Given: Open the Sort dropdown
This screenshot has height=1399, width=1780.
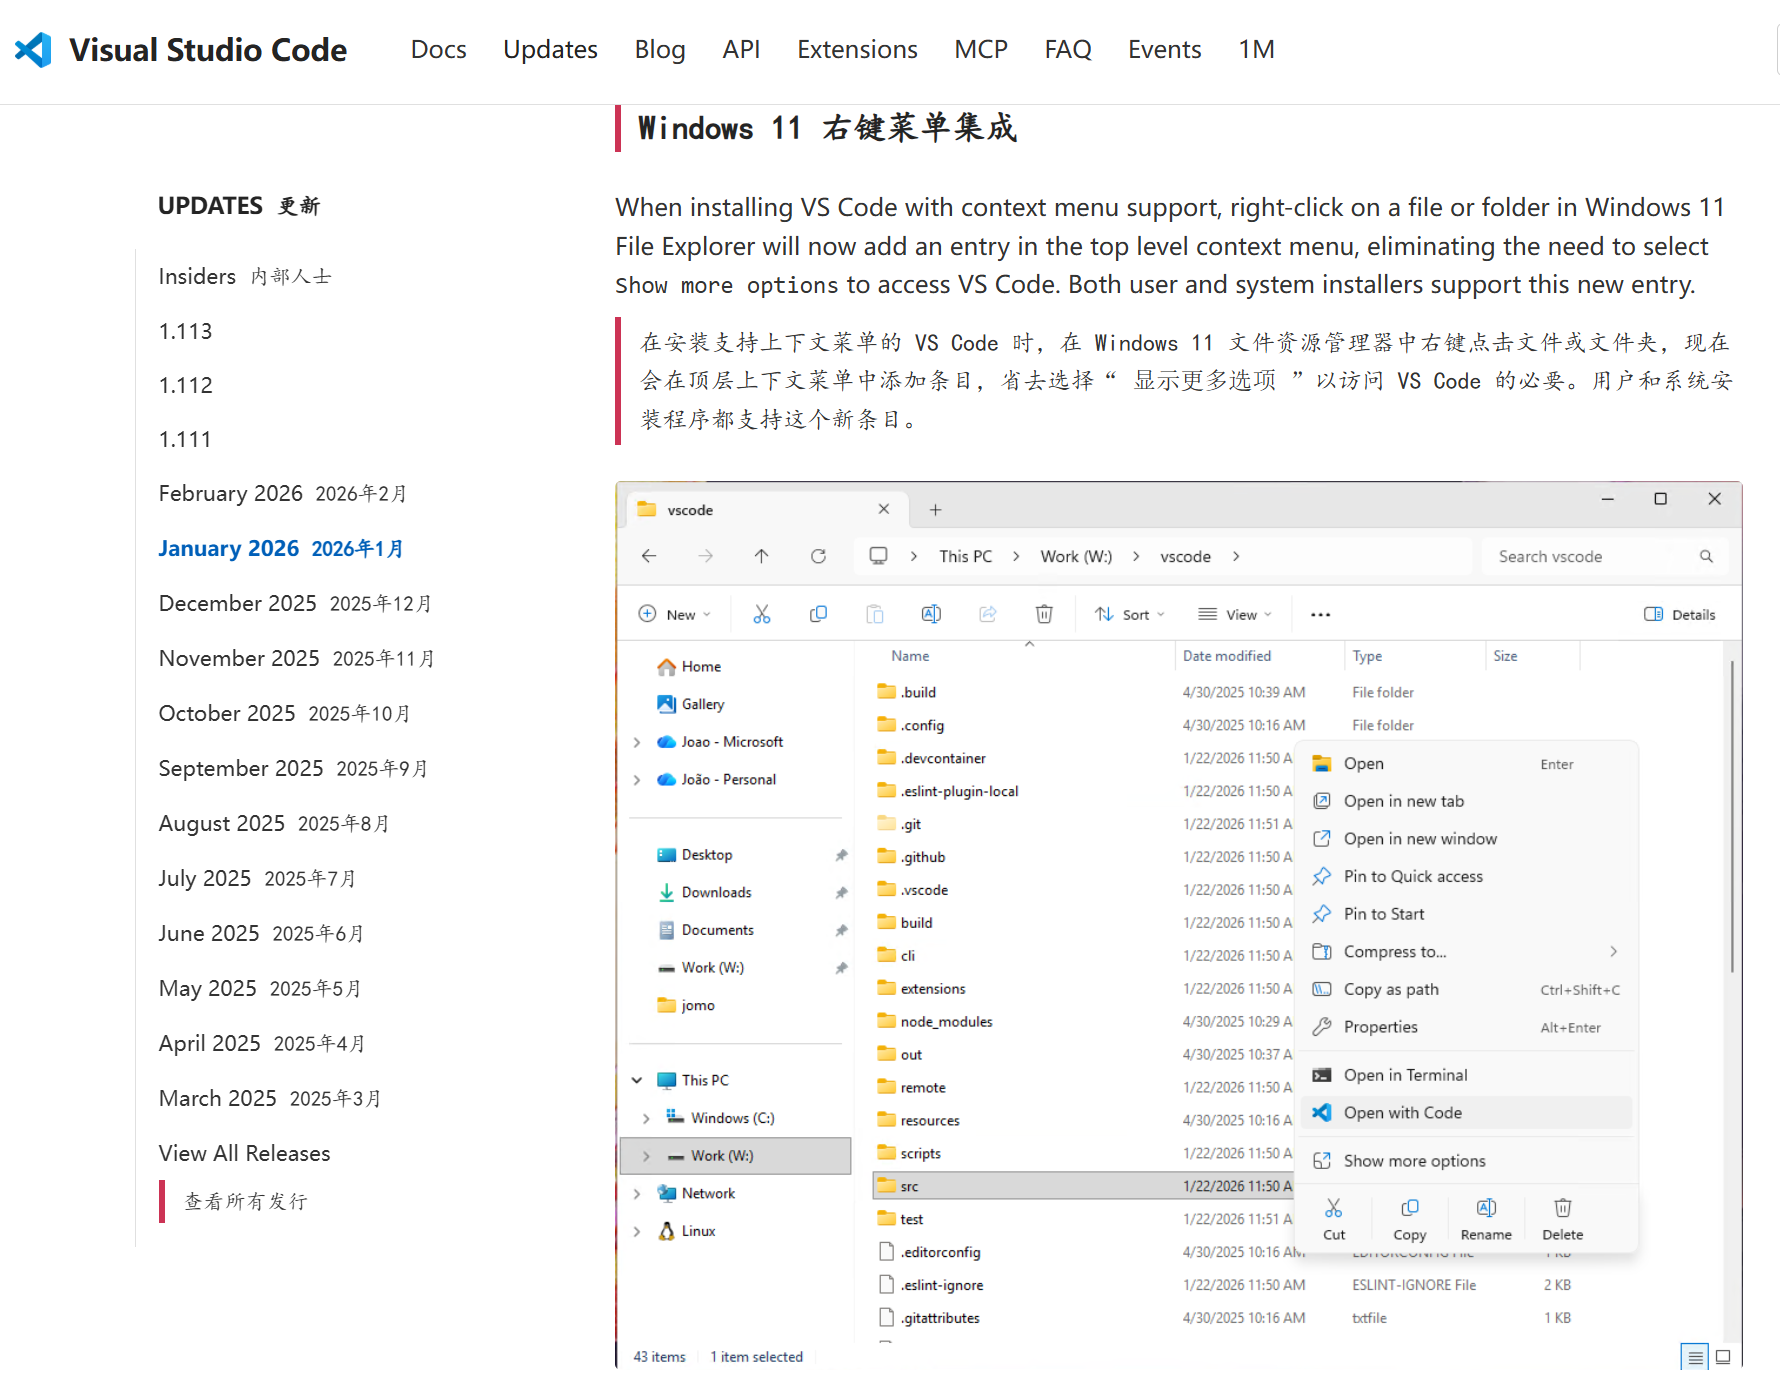Looking at the screenshot, I should point(1130,614).
